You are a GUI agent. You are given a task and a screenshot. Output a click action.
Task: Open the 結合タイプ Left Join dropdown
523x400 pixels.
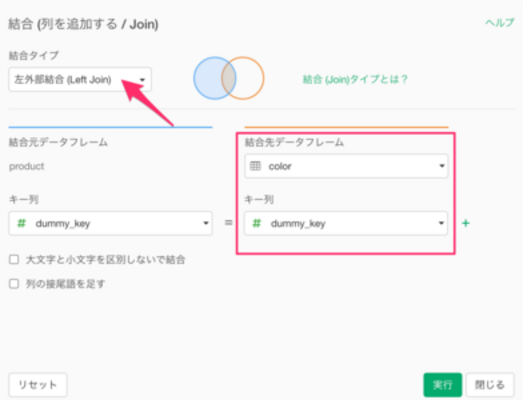point(80,79)
